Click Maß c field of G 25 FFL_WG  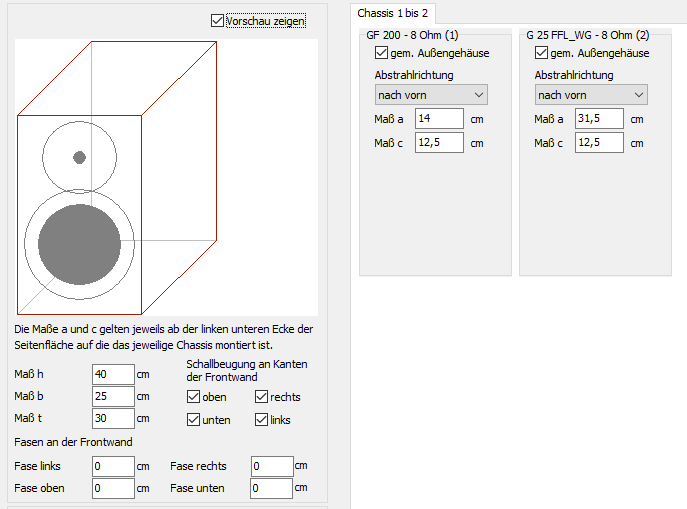[x=599, y=142]
